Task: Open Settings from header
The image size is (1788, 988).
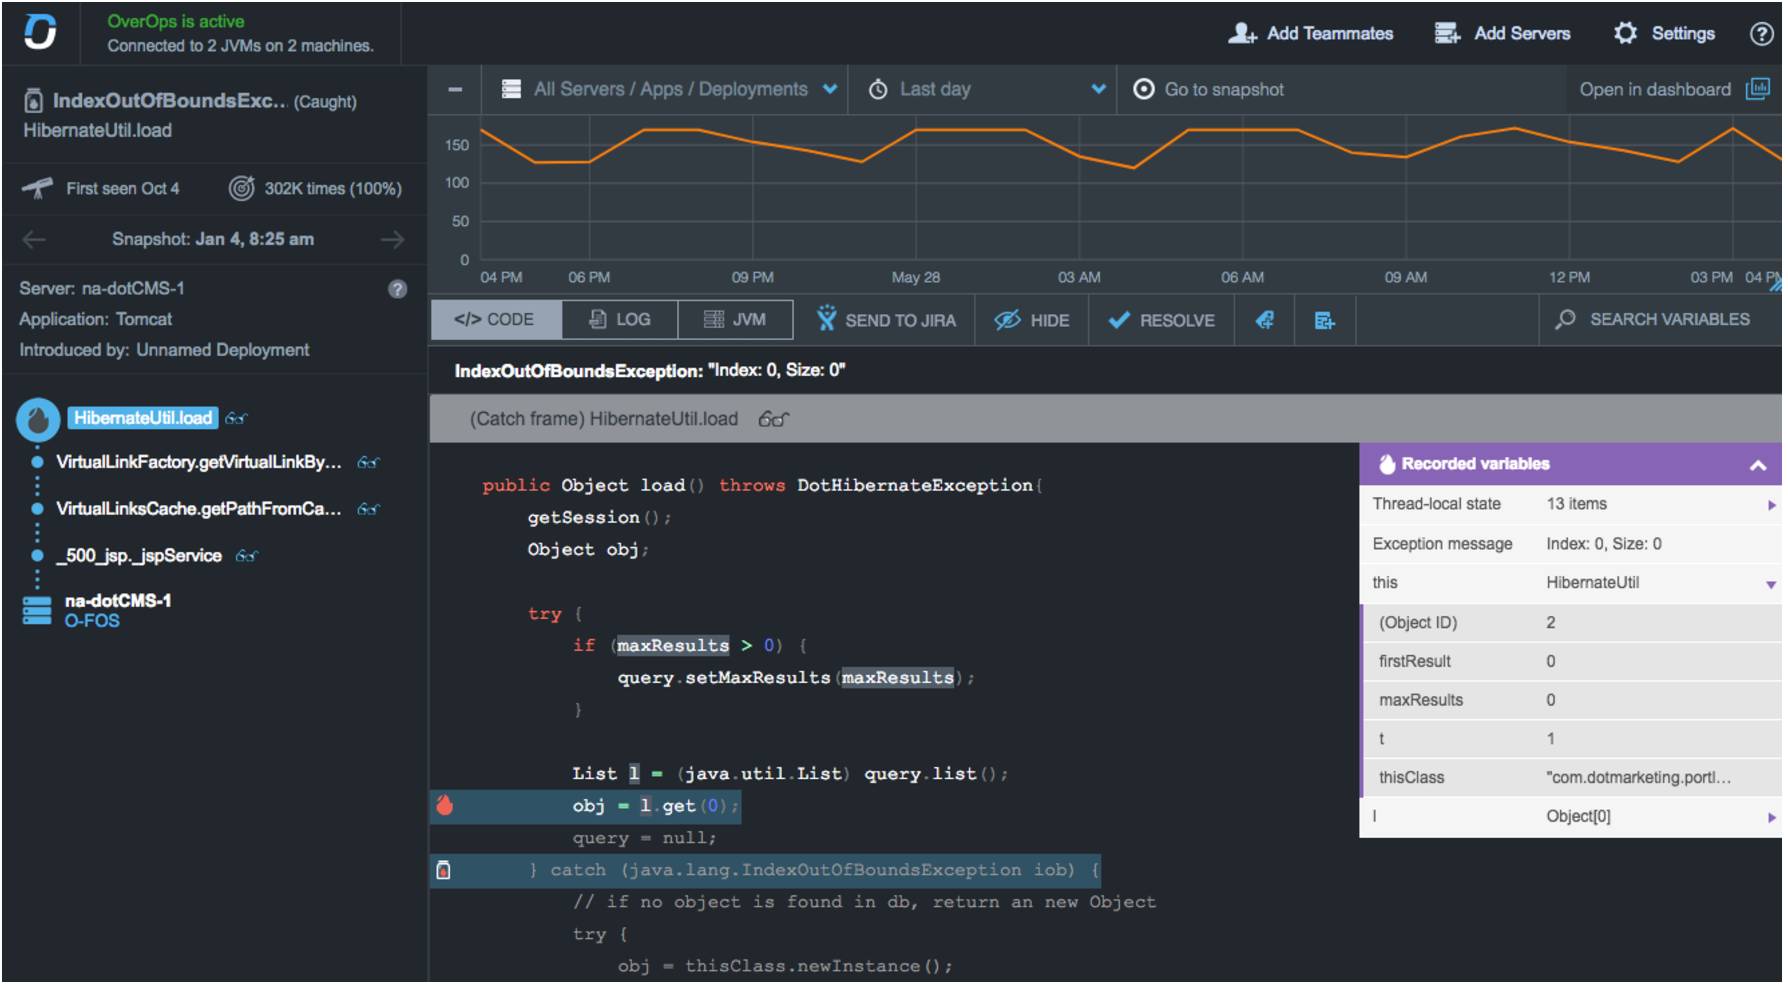Action: tap(1665, 33)
